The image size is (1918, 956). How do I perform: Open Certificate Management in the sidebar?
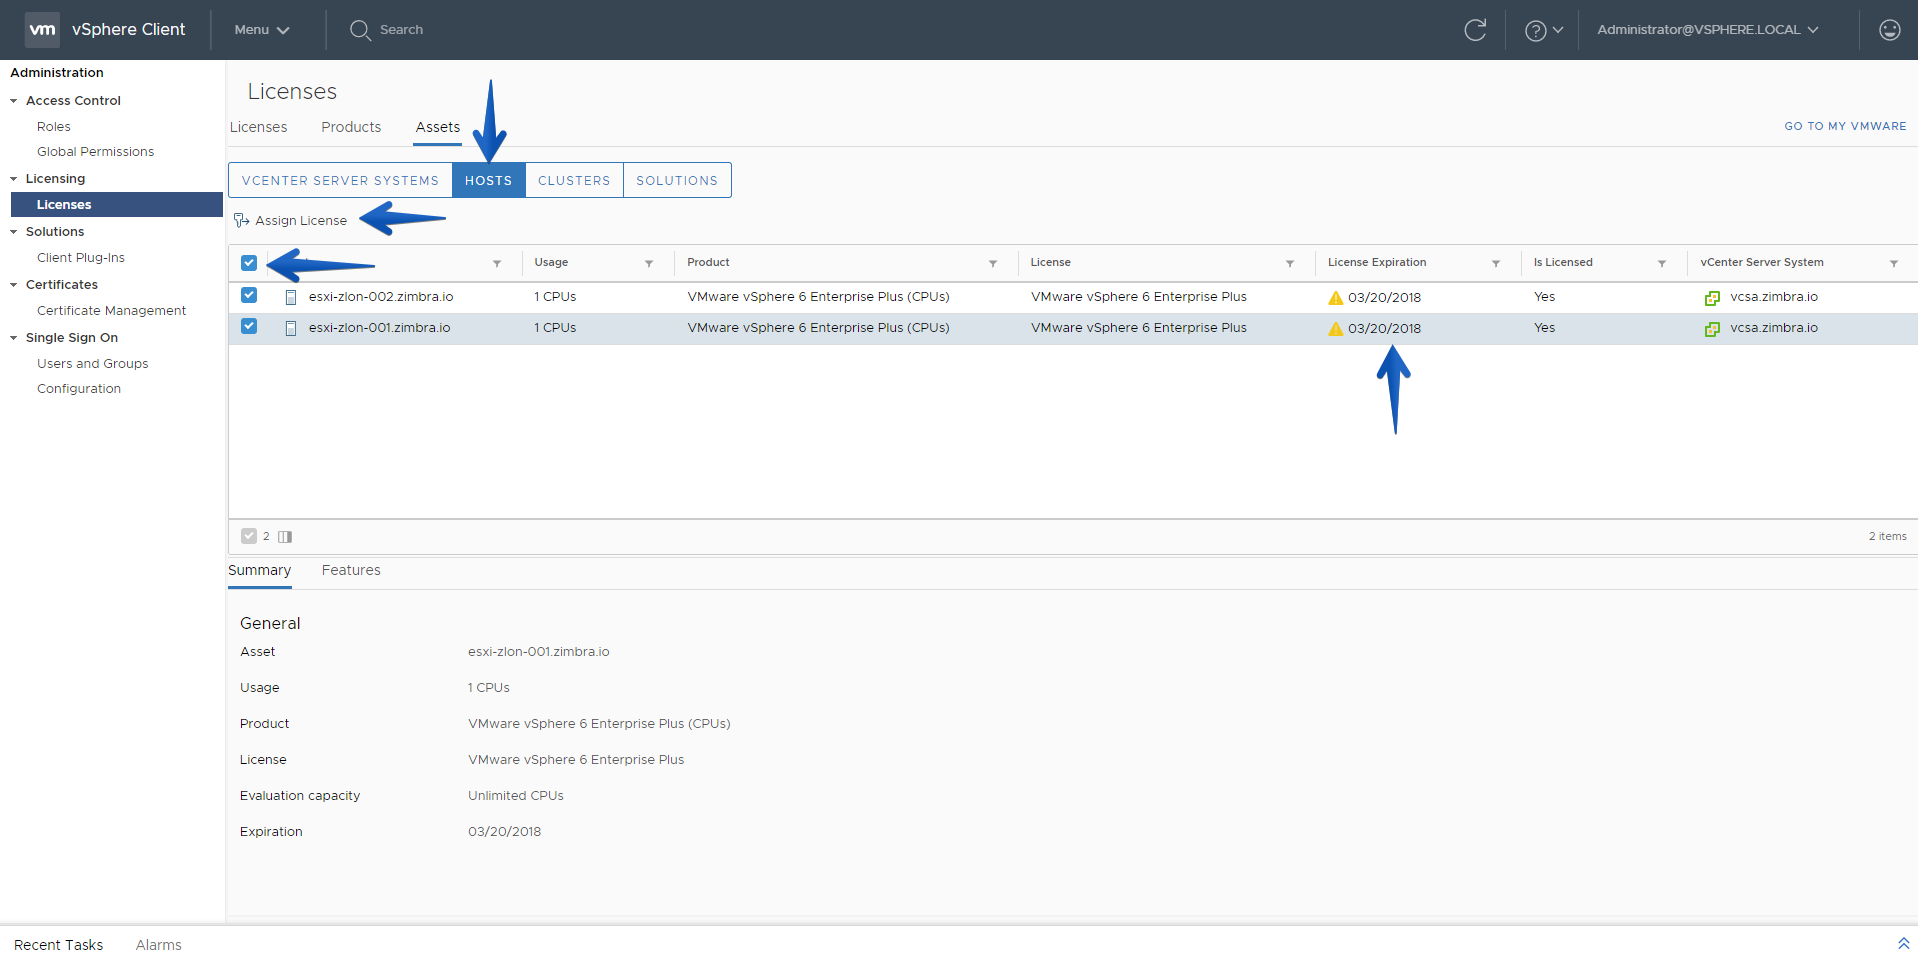pos(112,311)
